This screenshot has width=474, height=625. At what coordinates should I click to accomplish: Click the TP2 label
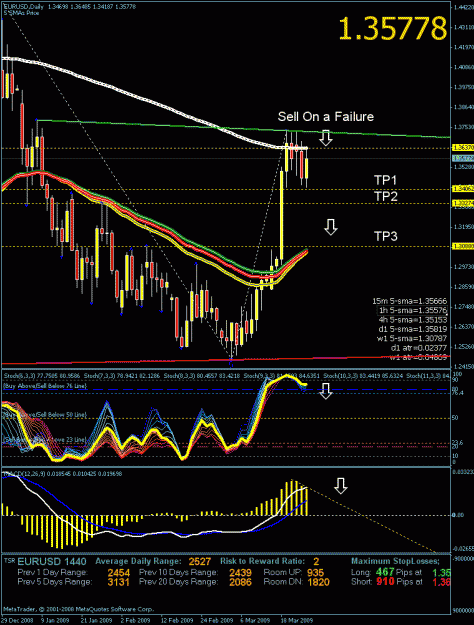coord(385,196)
